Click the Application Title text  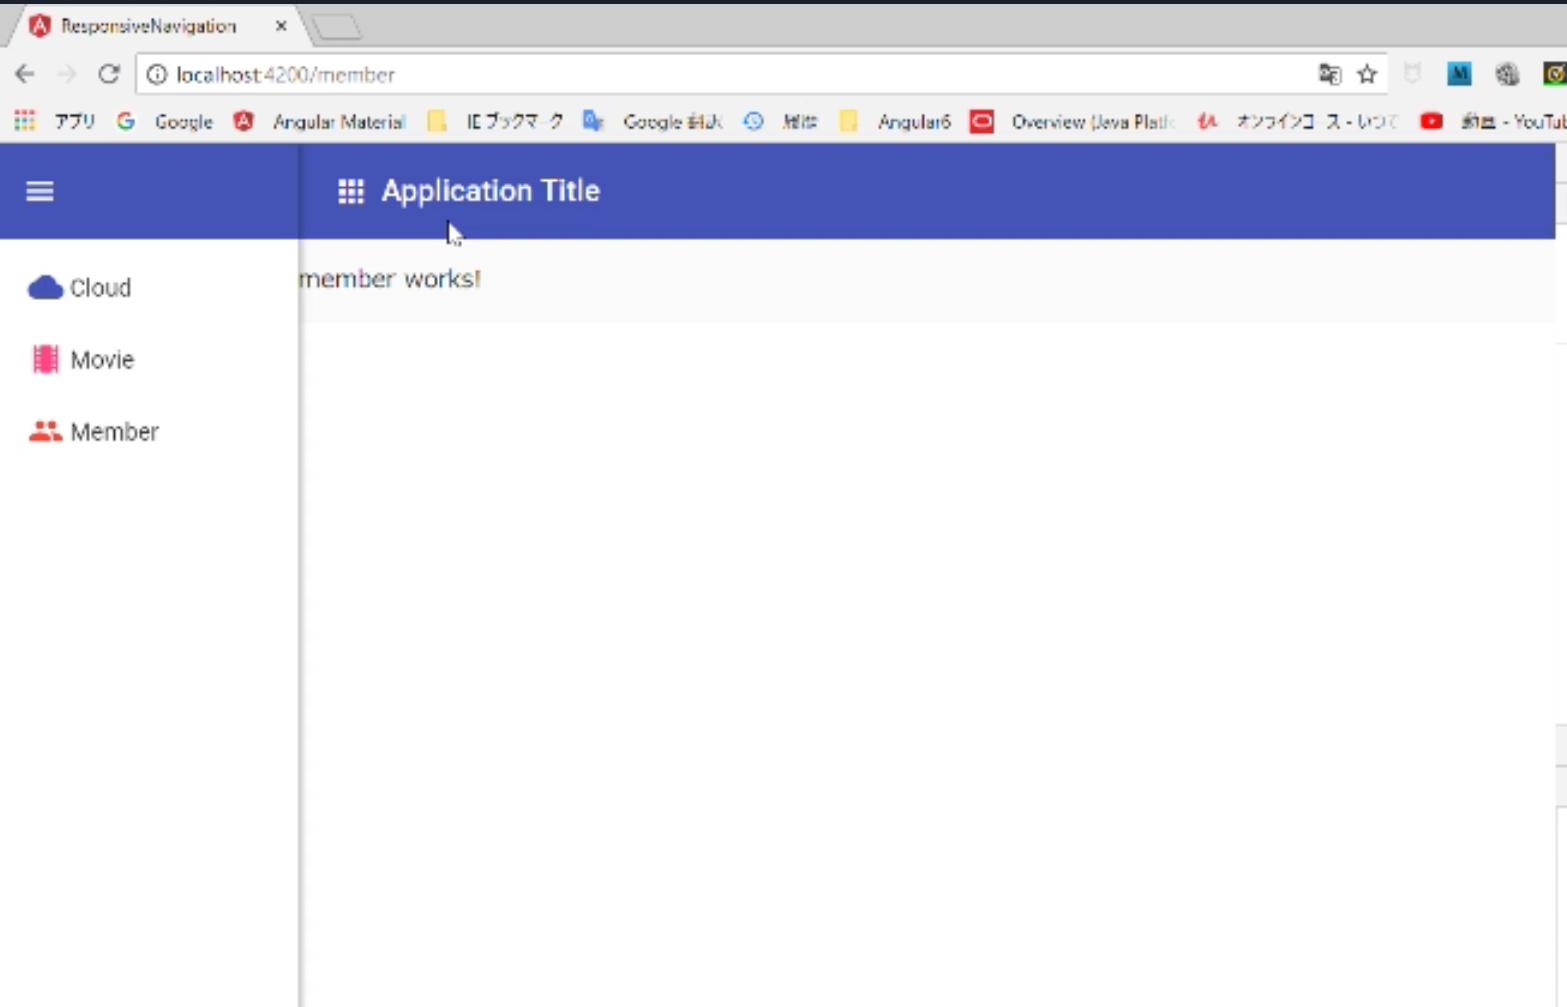click(x=490, y=191)
